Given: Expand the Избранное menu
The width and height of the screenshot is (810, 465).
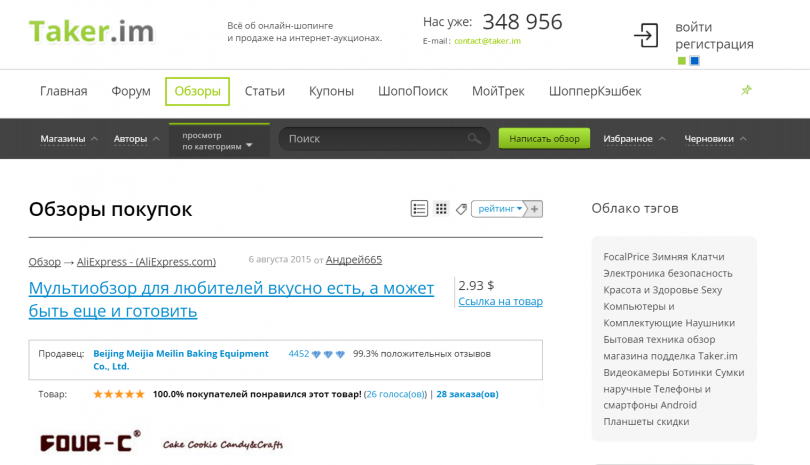Looking at the screenshot, I should [x=633, y=139].
